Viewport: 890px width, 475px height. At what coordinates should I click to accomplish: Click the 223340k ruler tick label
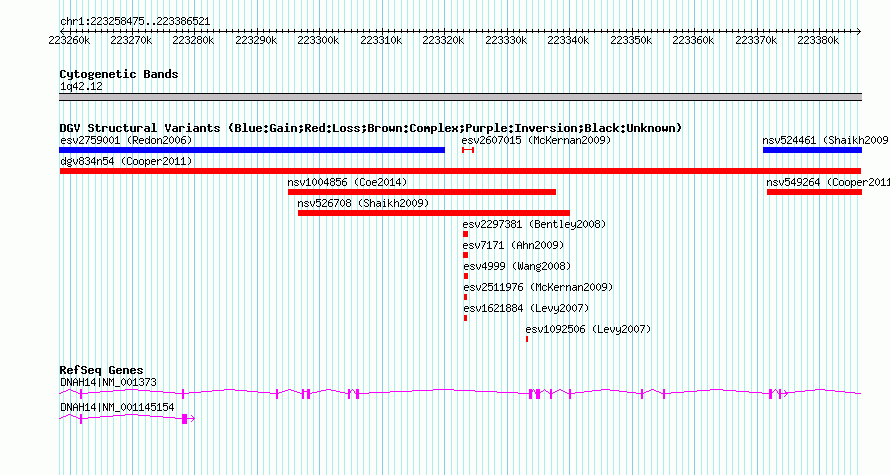point(568,40)
